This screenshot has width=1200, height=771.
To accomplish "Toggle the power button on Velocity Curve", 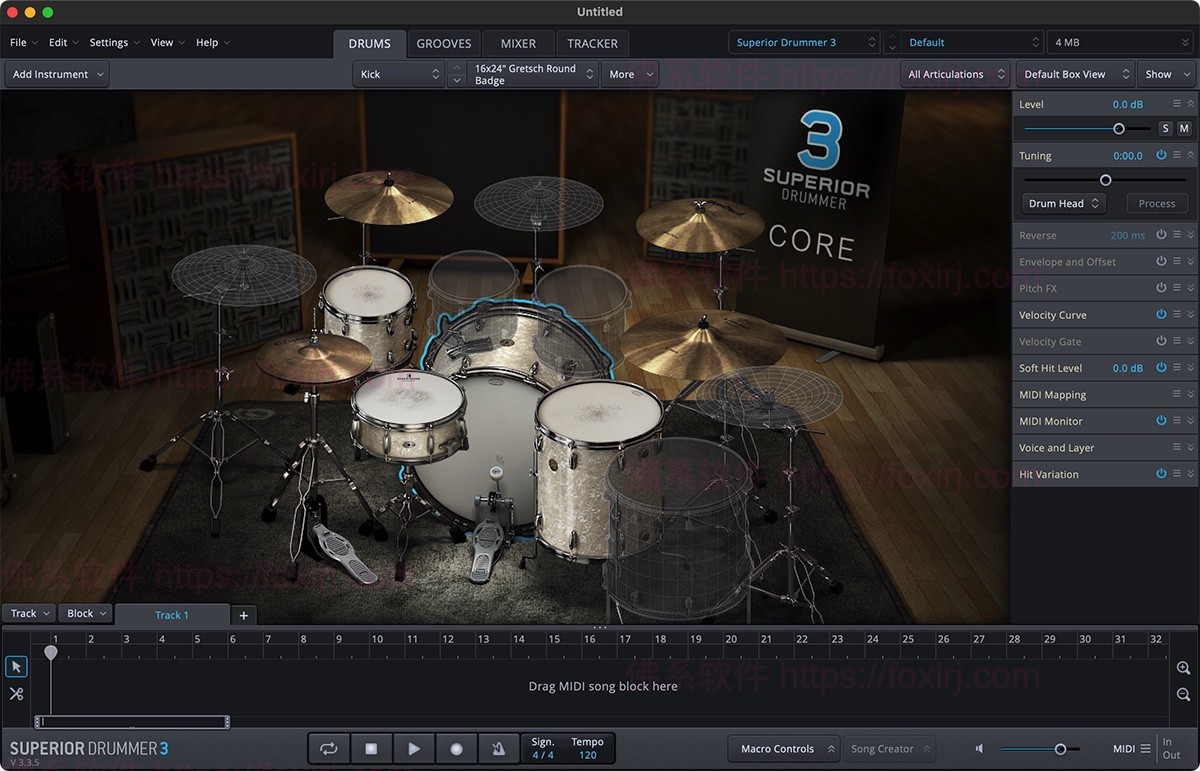I will (x=1160, y=314).
